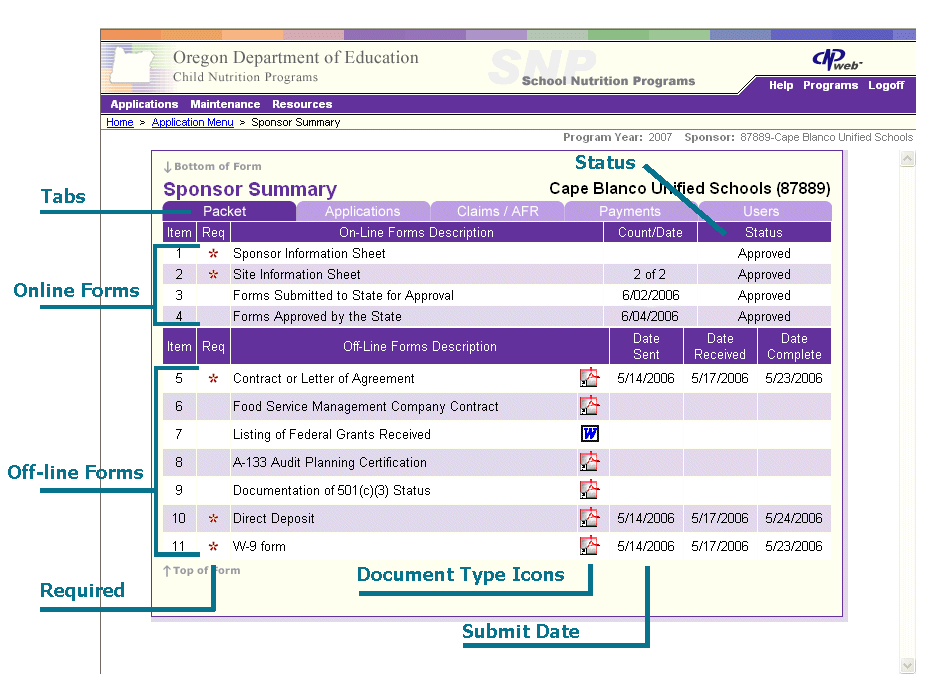936x694 pixels.
Task: Open PDF icon for Direct Deposit
Action: (590, 518)
